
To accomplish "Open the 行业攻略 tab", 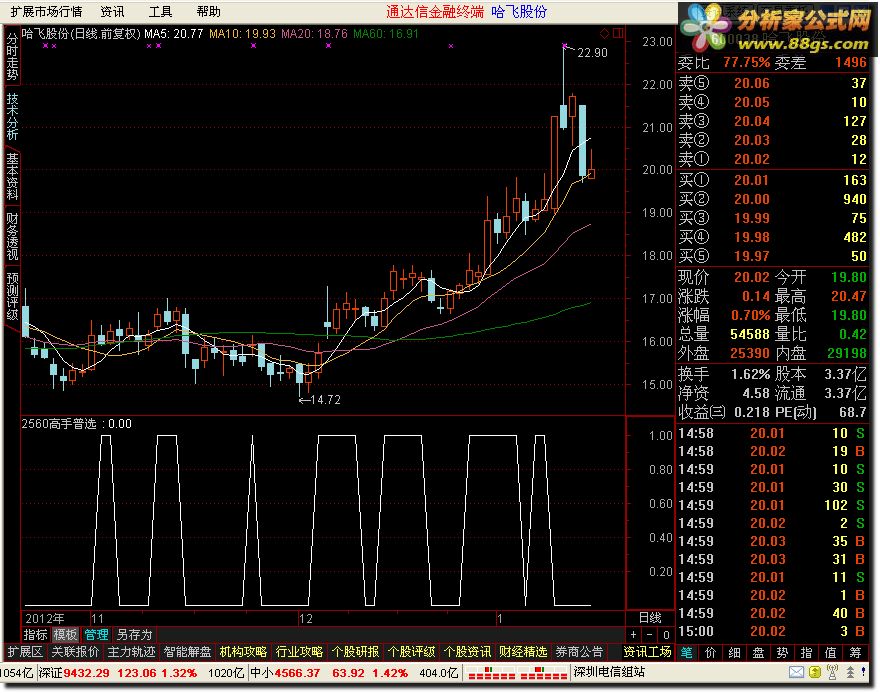I will point(300,652).
